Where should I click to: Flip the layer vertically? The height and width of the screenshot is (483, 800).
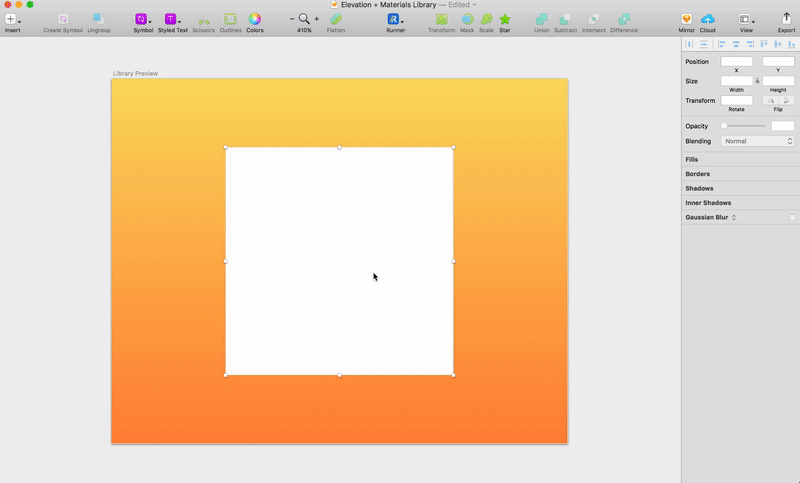(x=787, y=100)
